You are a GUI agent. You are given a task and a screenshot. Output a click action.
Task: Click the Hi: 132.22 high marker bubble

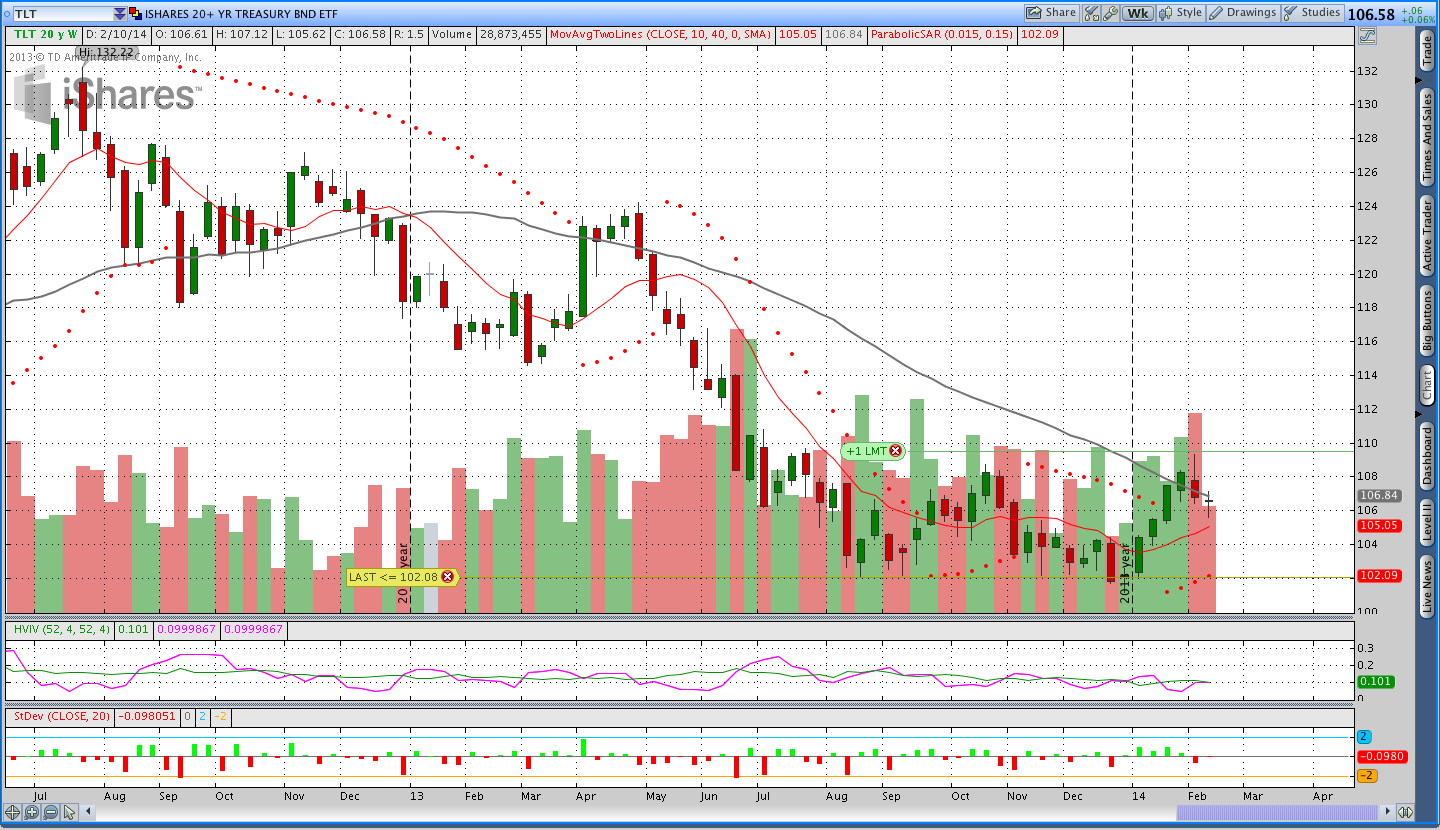tap(106, 51)
